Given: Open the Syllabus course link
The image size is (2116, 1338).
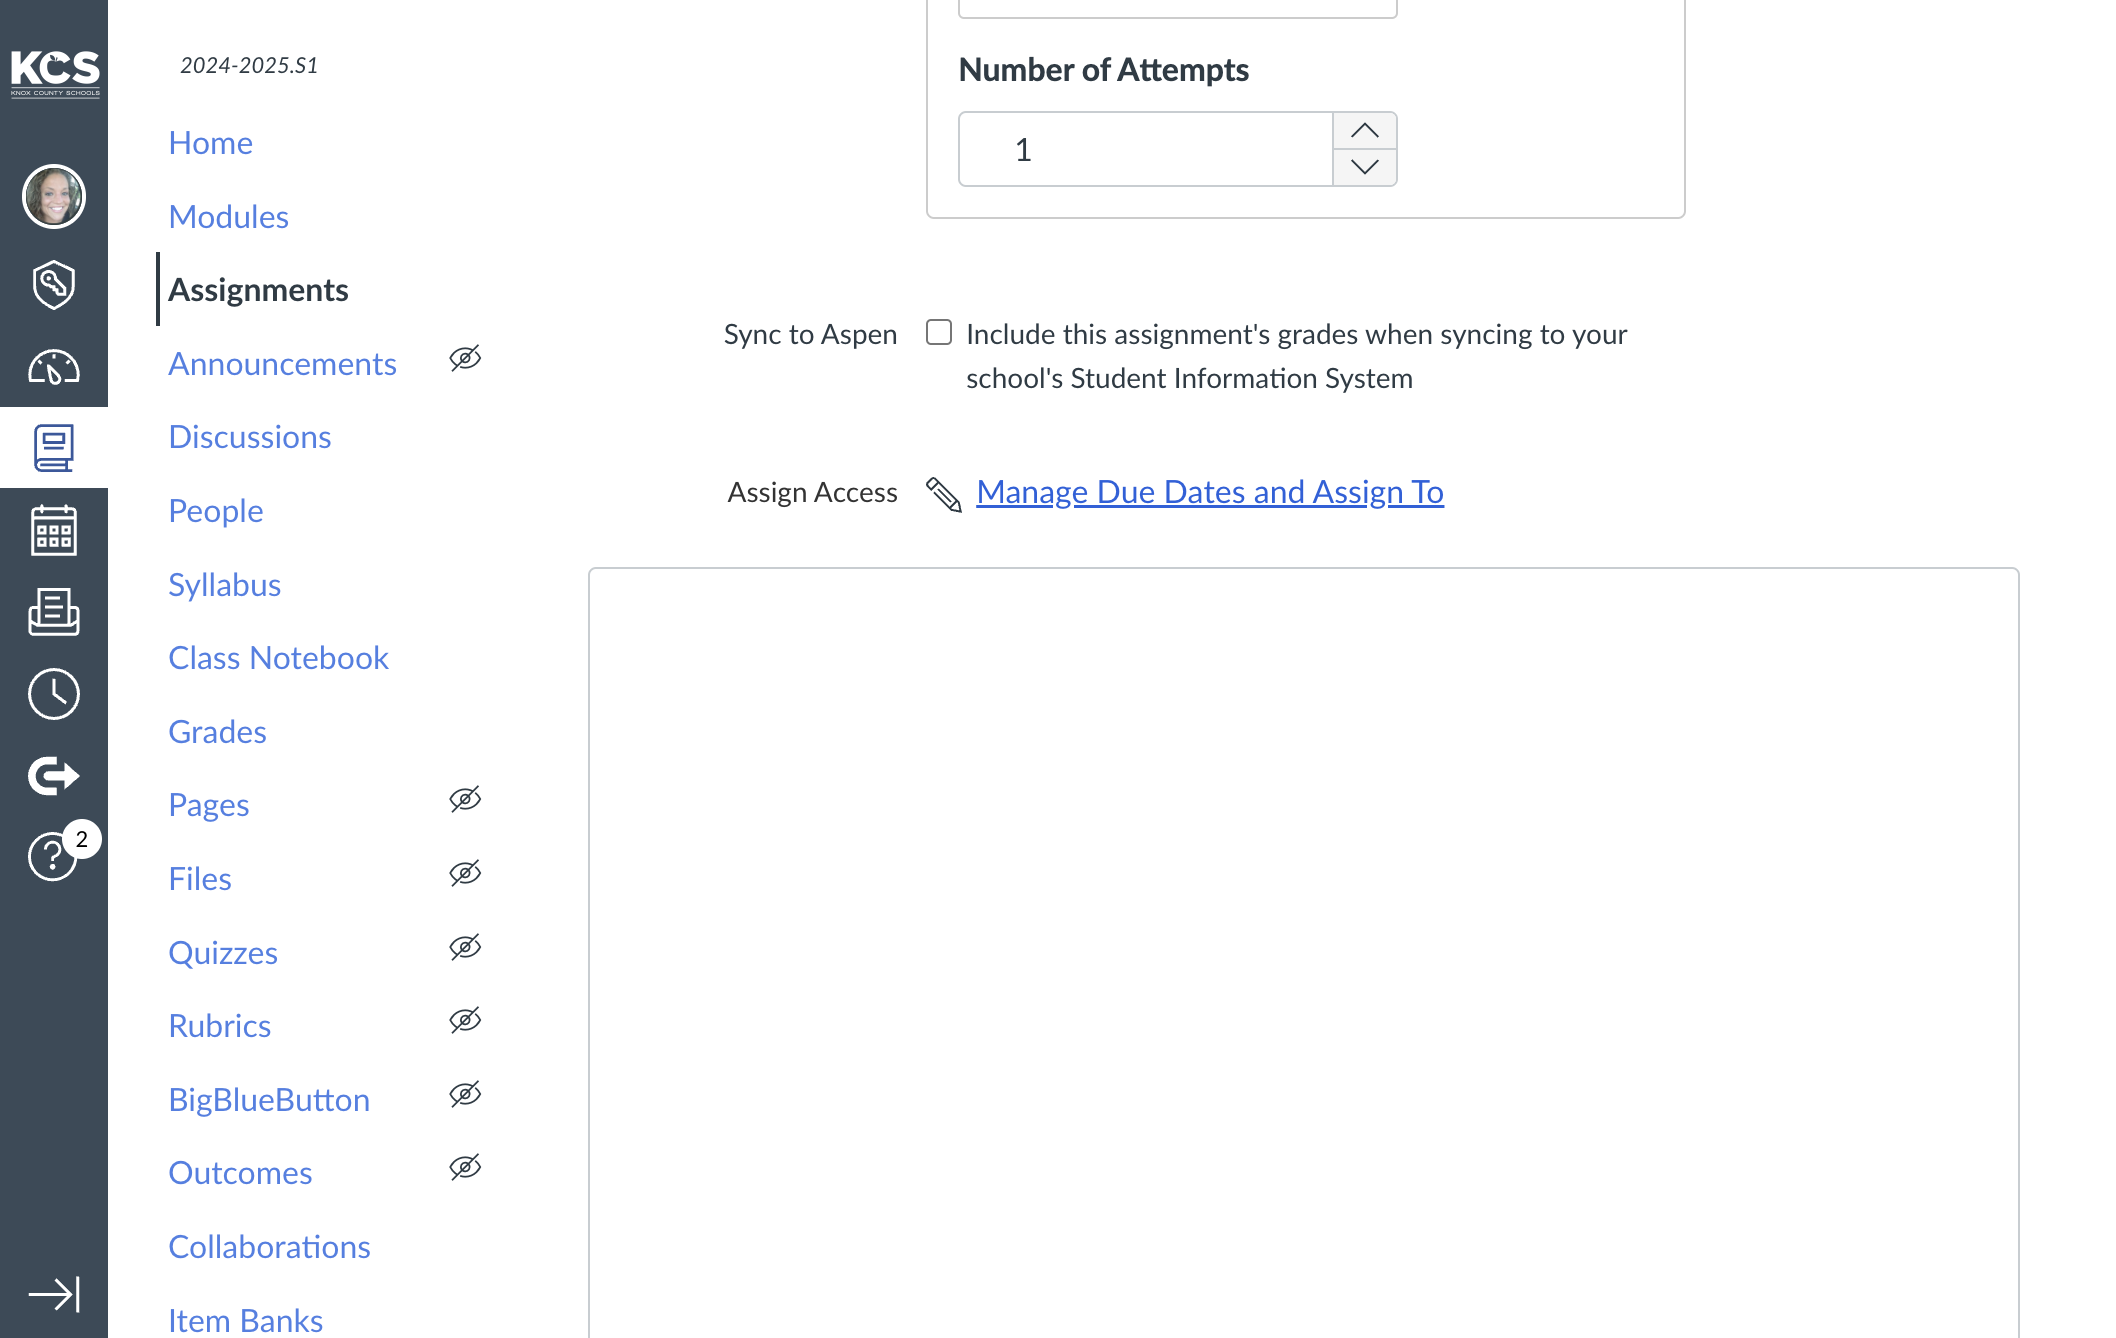Looking at the screenshot, I should coord(225,585).
